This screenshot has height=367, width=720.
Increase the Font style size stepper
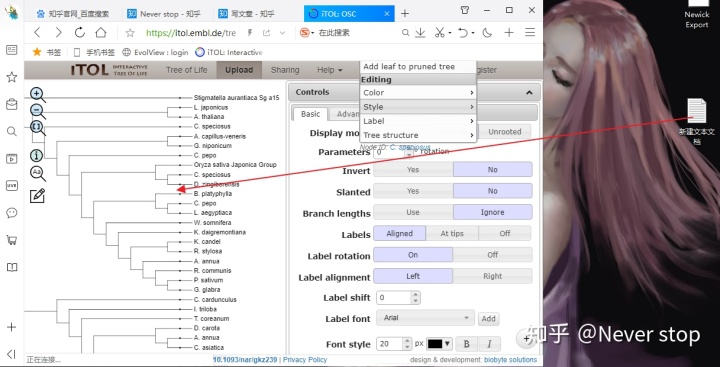pyautogui.click(x=407, y=341)
